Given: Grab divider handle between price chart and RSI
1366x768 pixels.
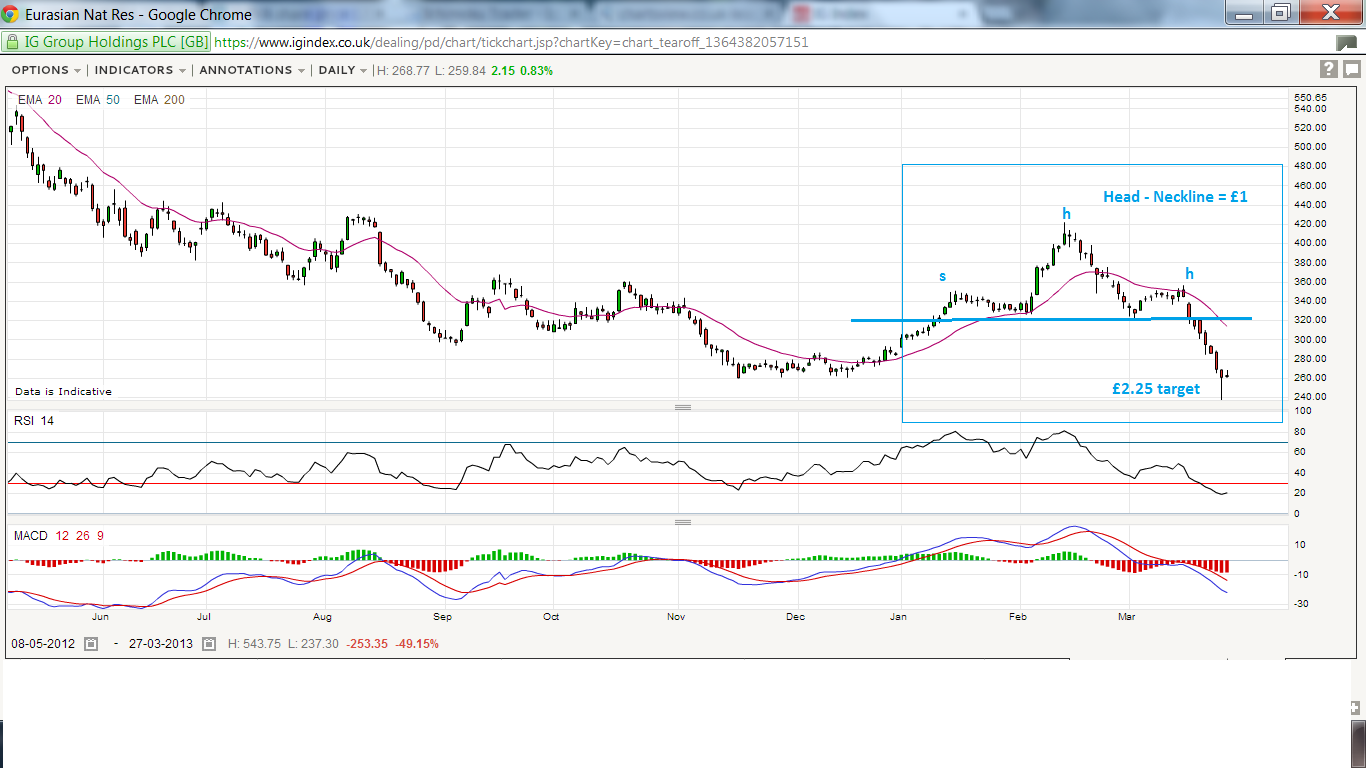Looking at the screenshot, I should point(683,407).
